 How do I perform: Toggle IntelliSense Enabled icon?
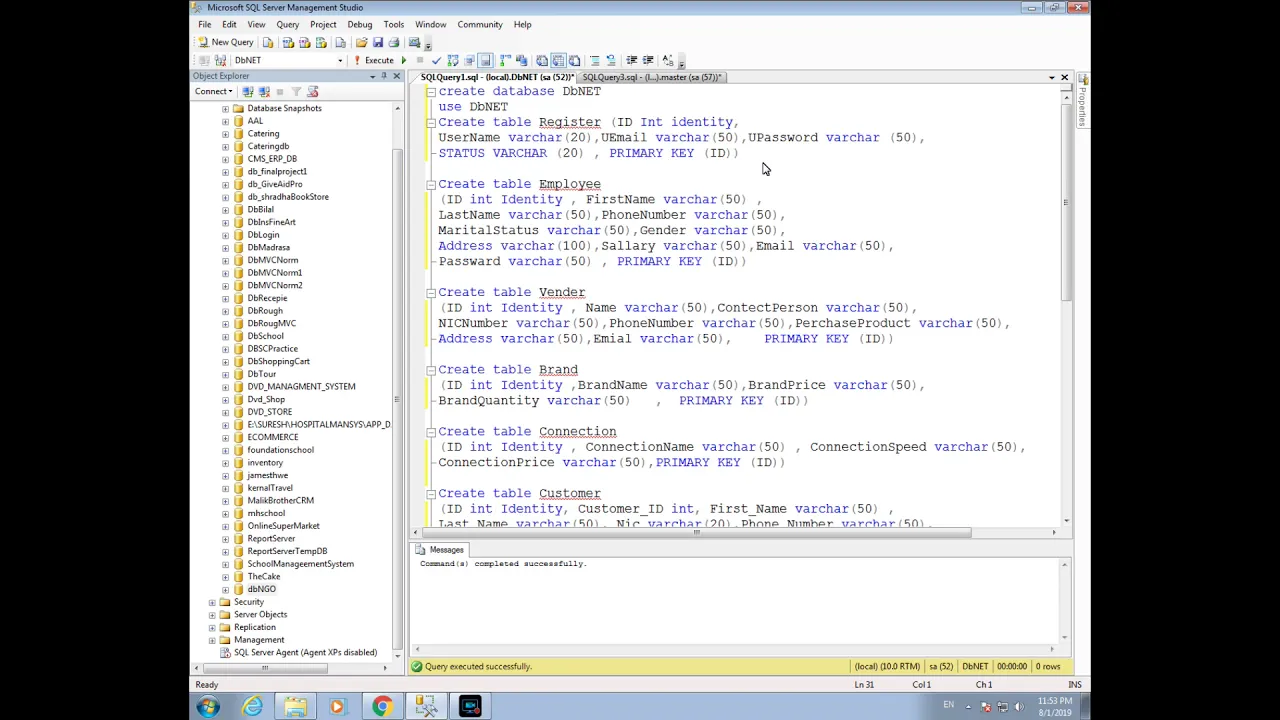[485, 60]
